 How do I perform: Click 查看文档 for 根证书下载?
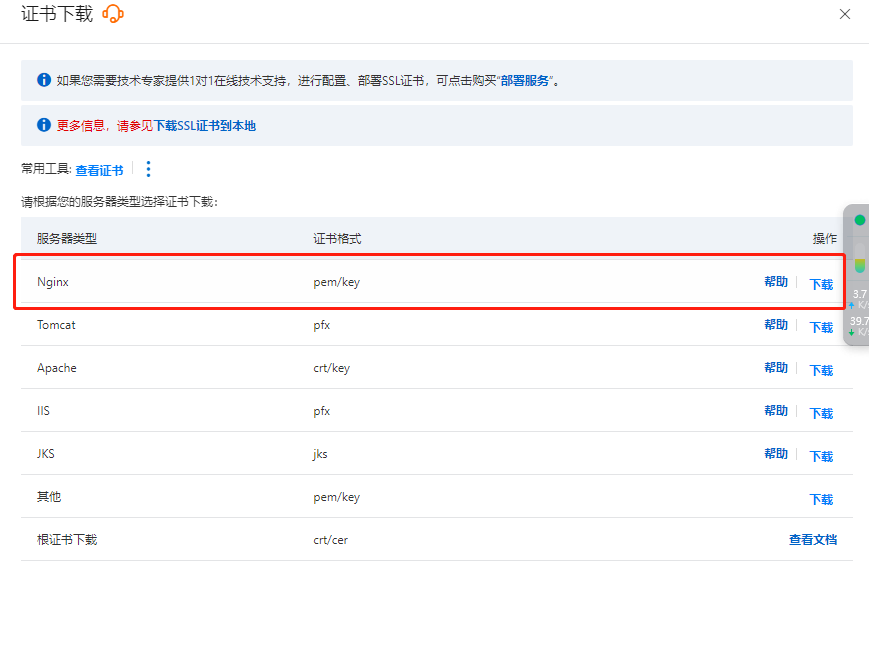[x=812, y=540]
